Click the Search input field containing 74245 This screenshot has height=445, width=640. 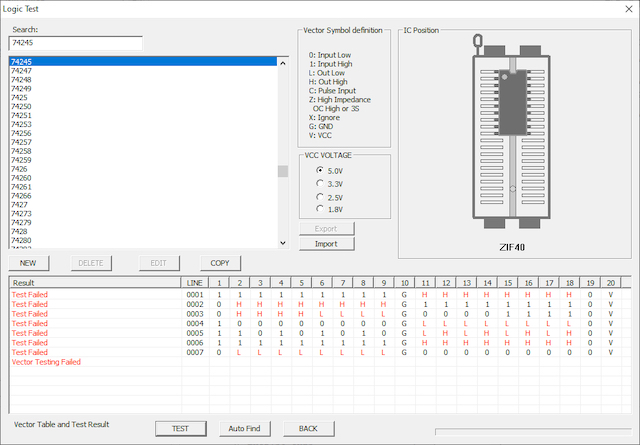tap(76, 43)
